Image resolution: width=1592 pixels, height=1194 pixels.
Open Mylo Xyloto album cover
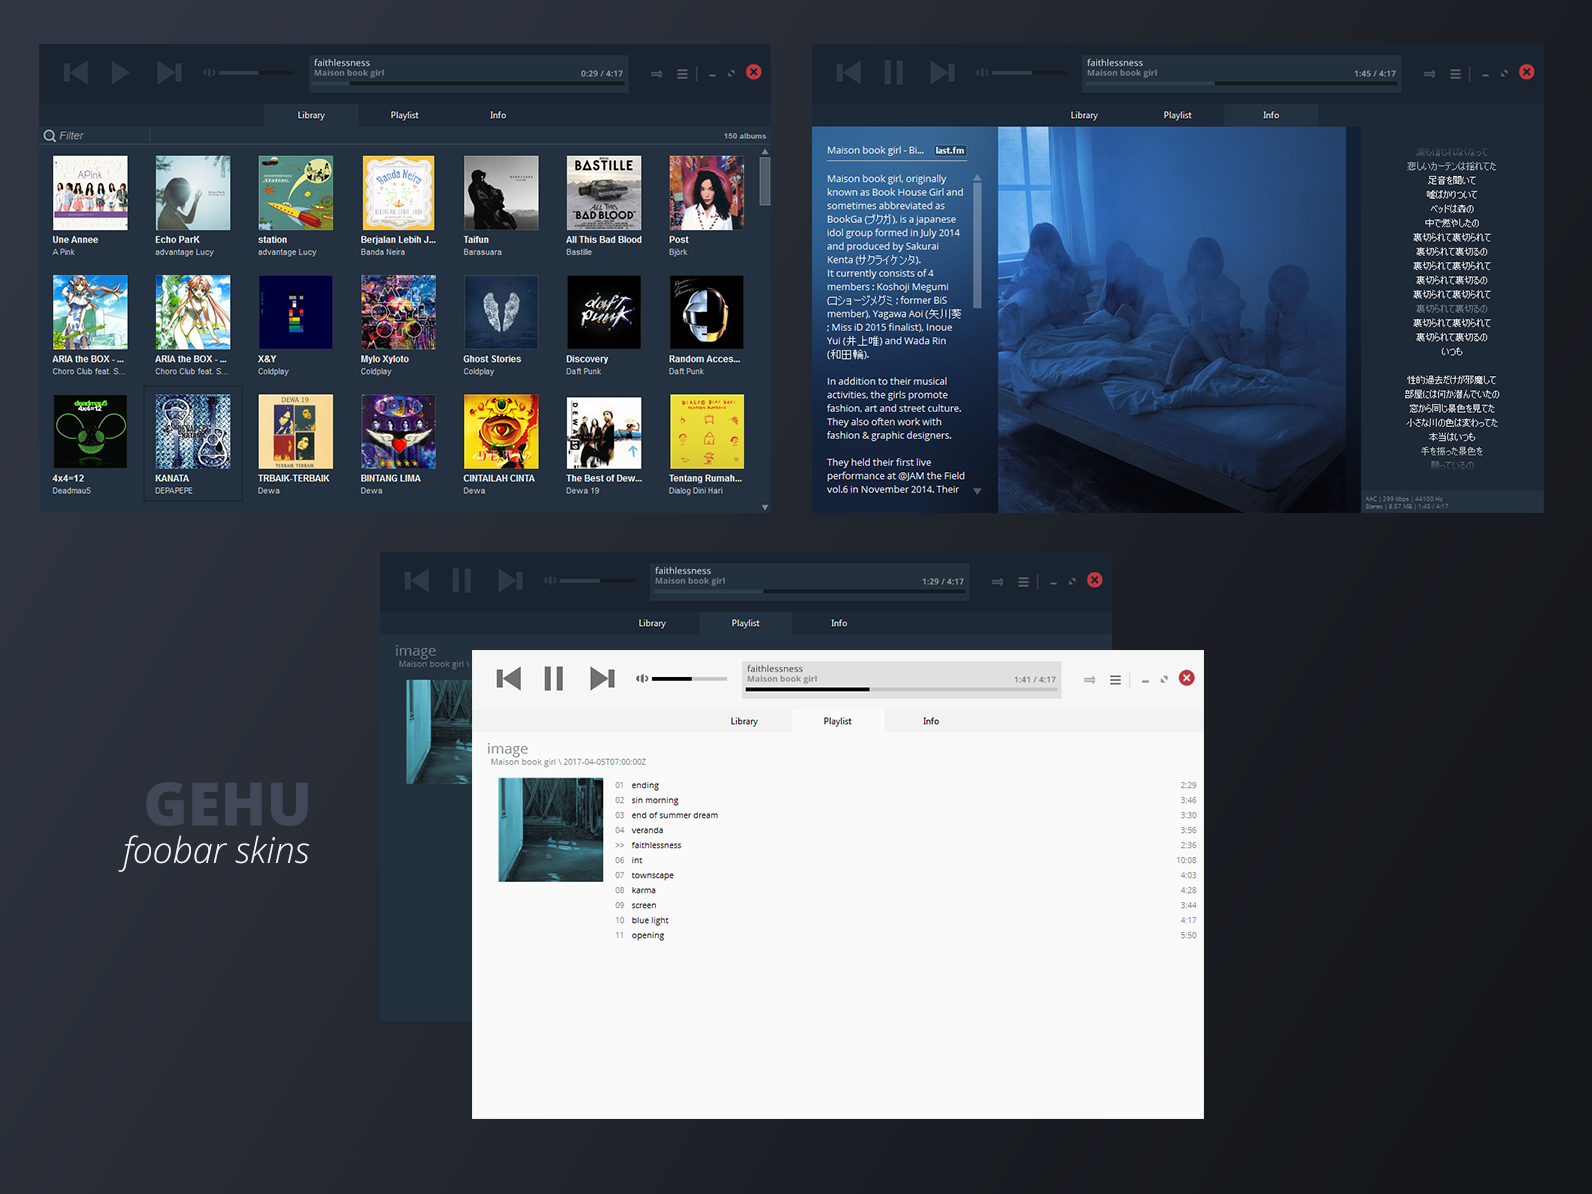pyautogui.click(x=398, y=312)
